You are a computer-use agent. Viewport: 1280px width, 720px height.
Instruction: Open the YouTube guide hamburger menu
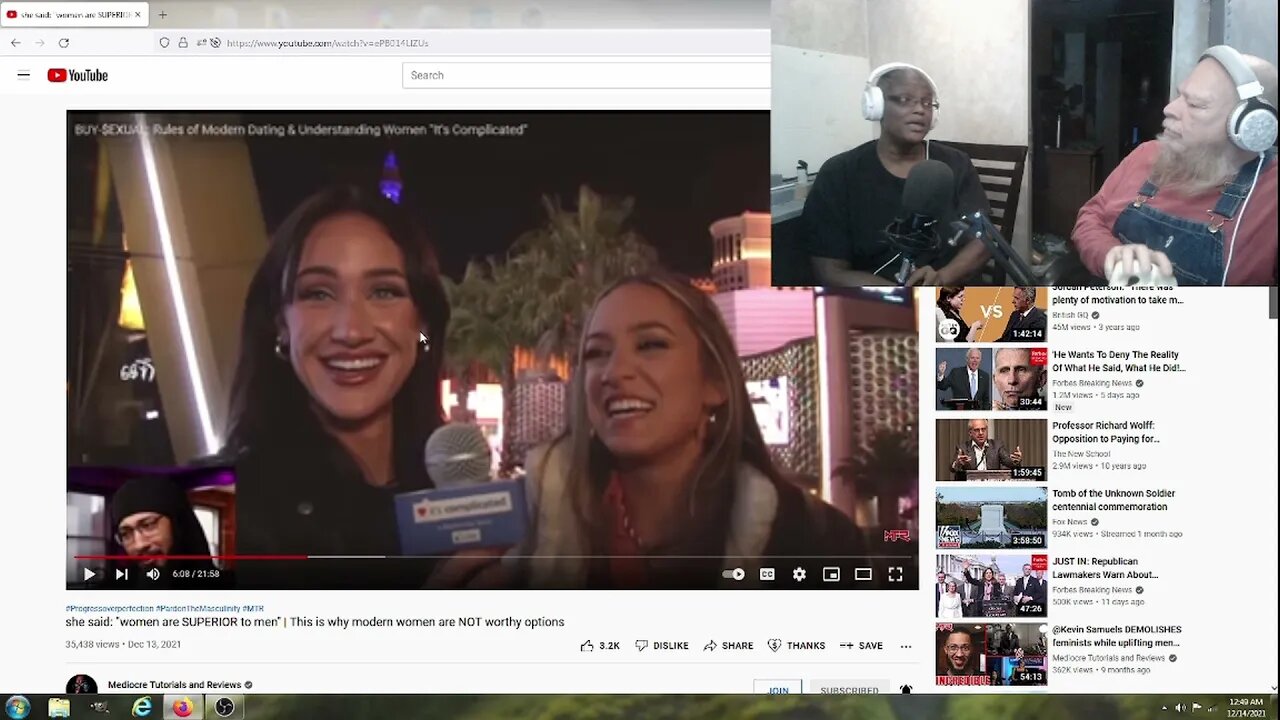[x=24, y=75]
